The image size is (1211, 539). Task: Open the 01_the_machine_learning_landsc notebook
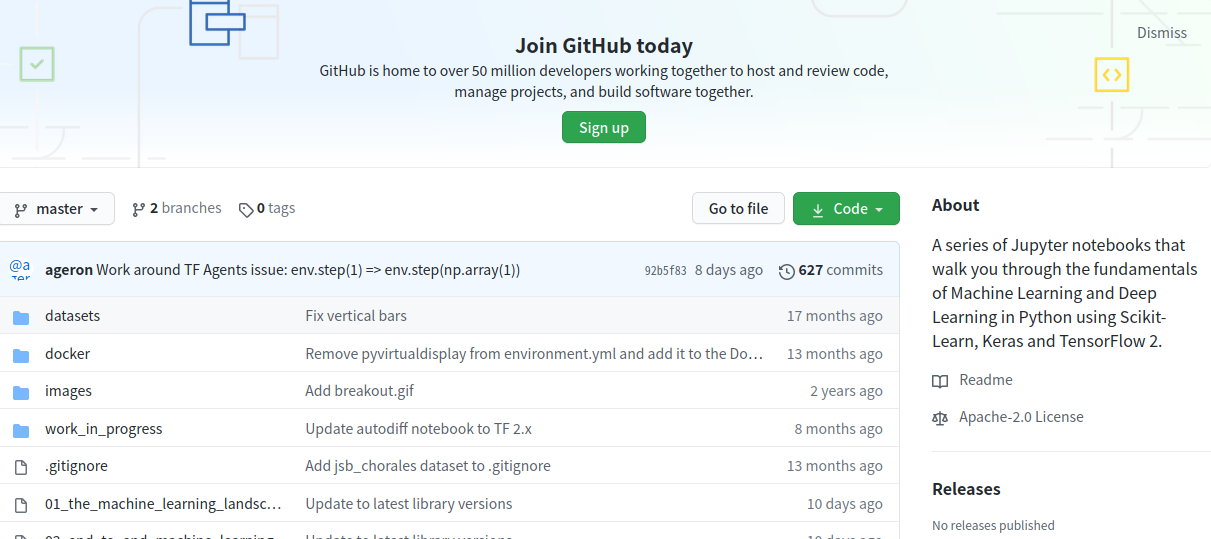pyautogui.click(x=163, y=504)
